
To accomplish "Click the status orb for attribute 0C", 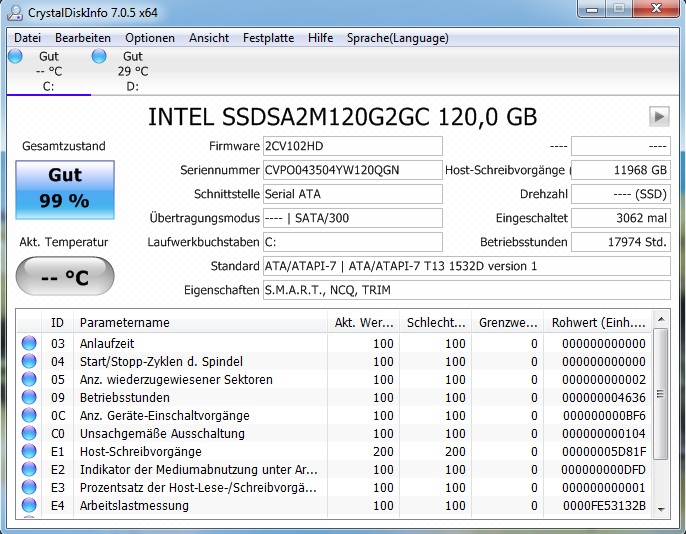I will tap(29, 415).
